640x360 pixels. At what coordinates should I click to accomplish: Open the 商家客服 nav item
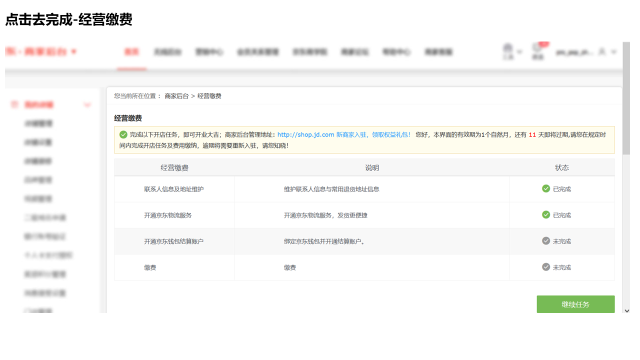coord(438,52)
